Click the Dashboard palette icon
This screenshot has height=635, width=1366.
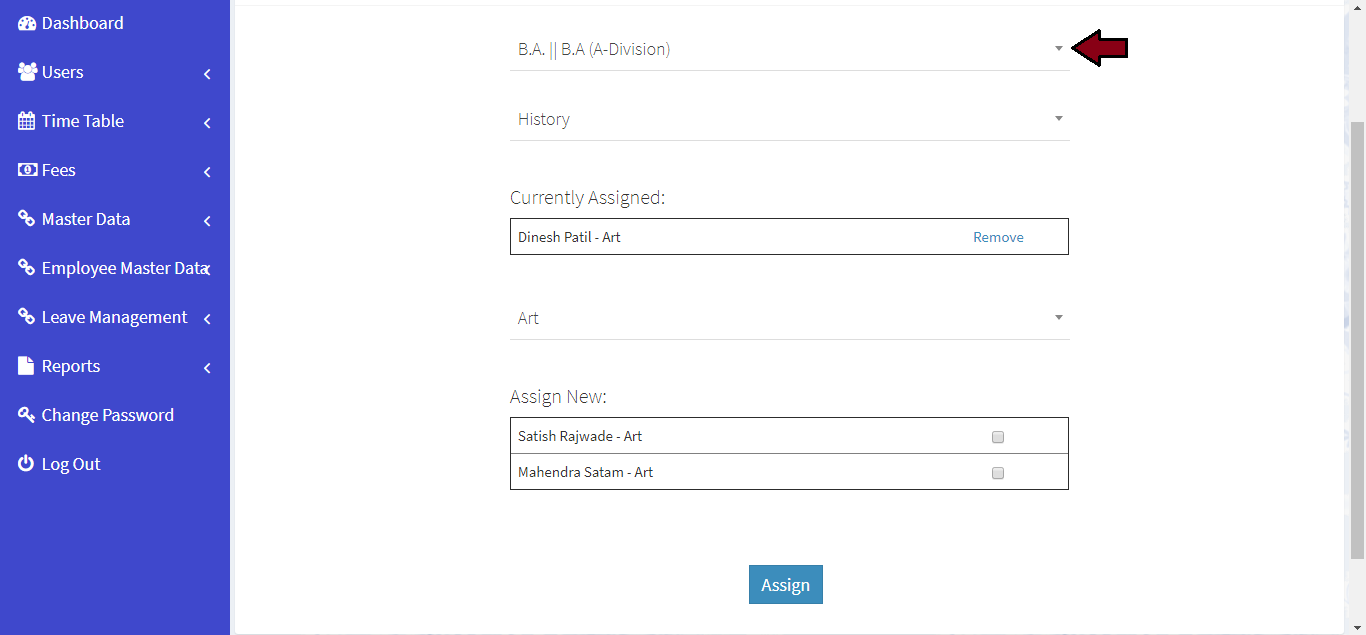coord(27,23)
